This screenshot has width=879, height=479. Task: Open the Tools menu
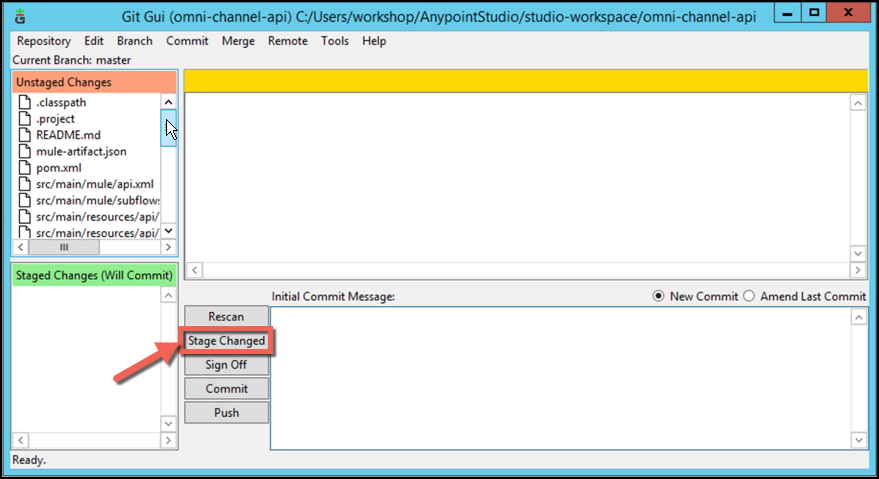(335, 41)
